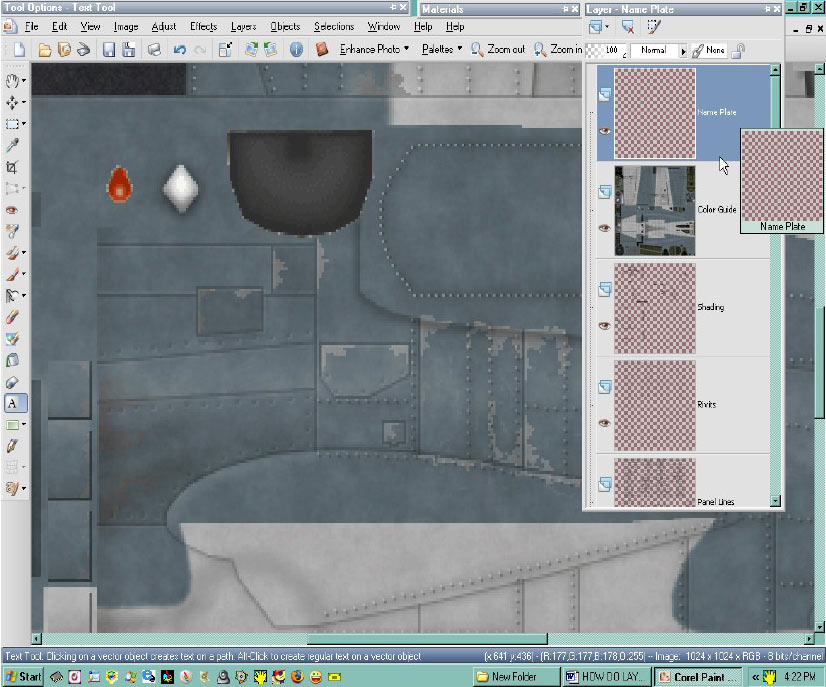Open the Effects menu
This screenshot has width=826, height=687.
[203, 26]
